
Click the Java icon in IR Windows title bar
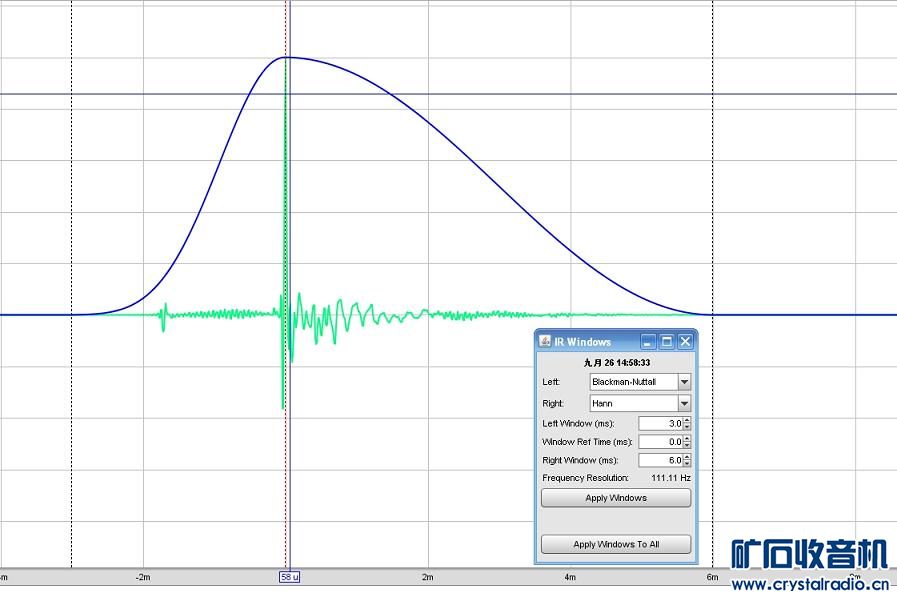545,341
